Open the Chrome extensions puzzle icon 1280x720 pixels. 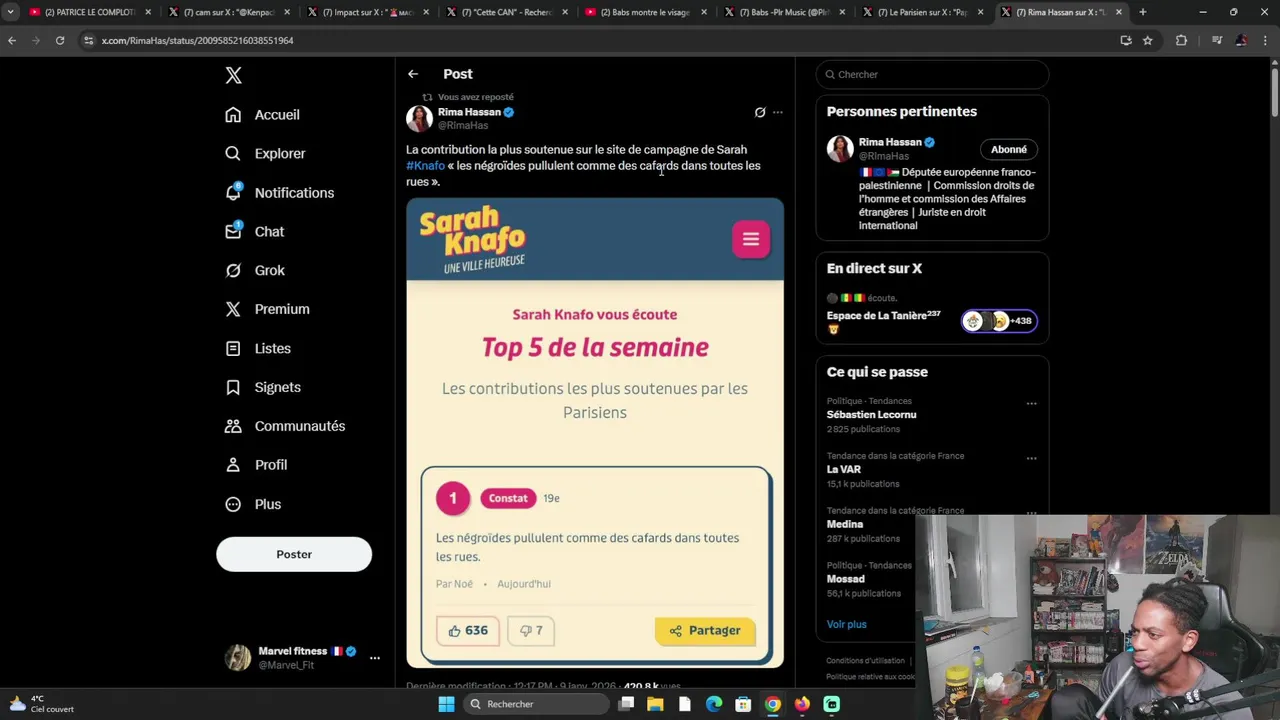pos(1181,40)
